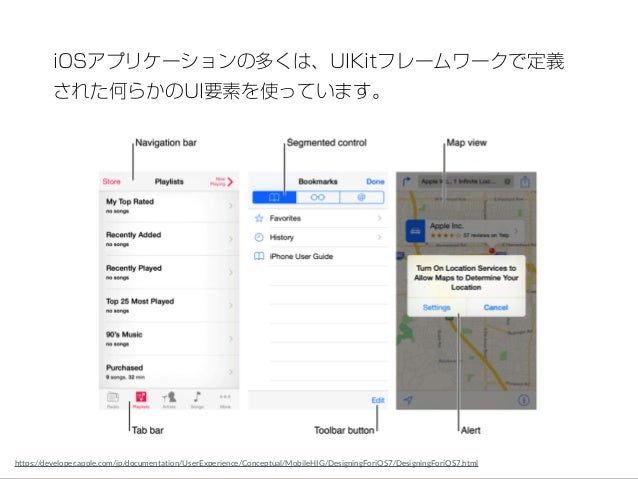The image size is (638, 479).
Task: Tap the info icon in Maps toolbar
Action: [x=524, y=400]
